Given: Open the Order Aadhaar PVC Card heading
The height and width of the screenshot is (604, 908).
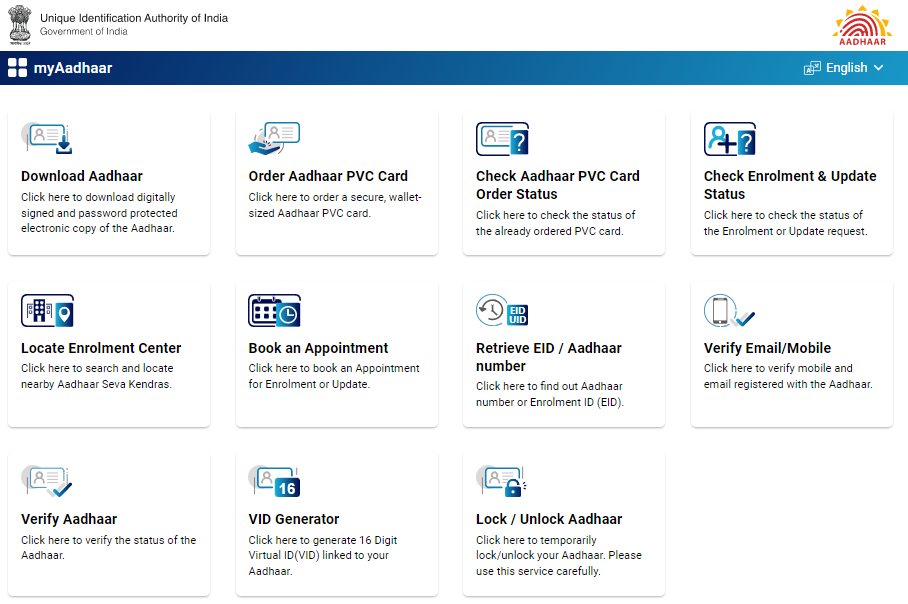Looking at the screenshot, I should click(328, 176).
